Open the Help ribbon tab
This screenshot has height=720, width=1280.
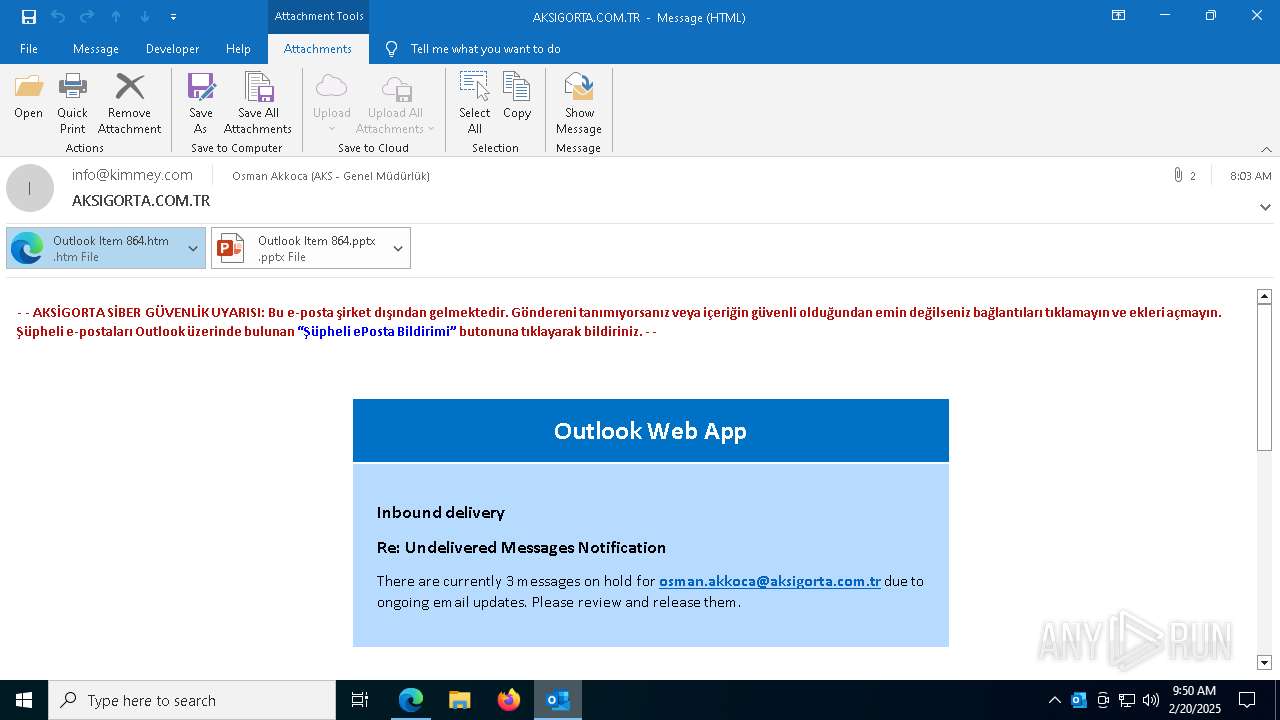pos(238,49)
